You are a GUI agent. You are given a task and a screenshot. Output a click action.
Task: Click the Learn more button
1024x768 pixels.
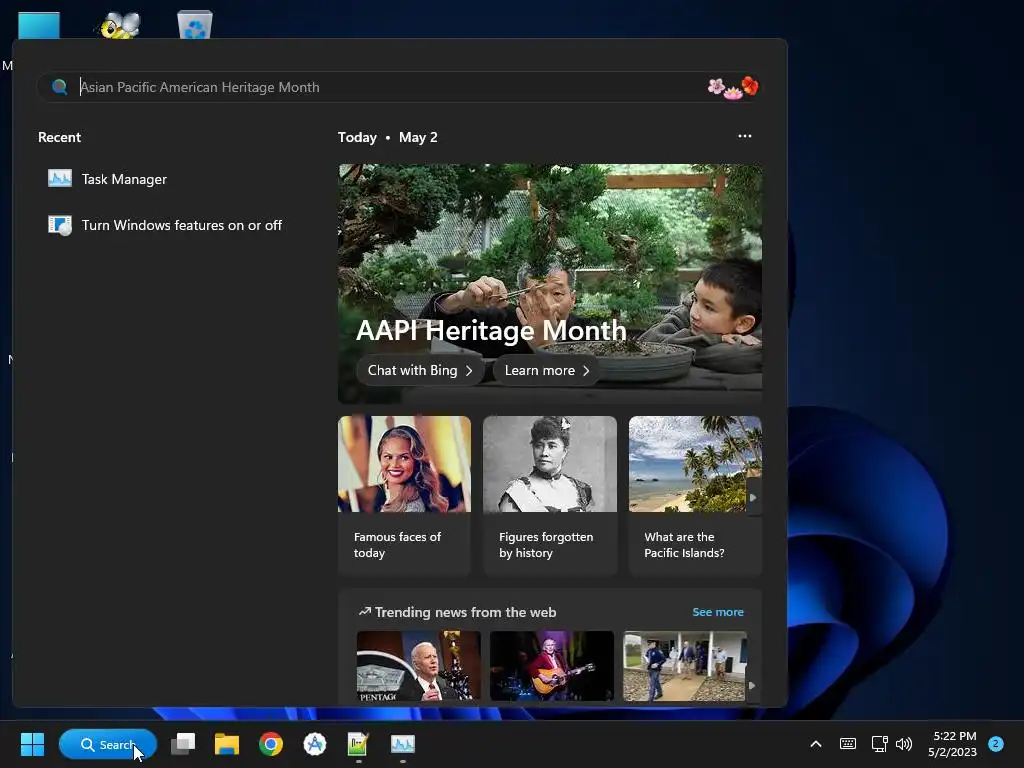click(x=546, y=370)
